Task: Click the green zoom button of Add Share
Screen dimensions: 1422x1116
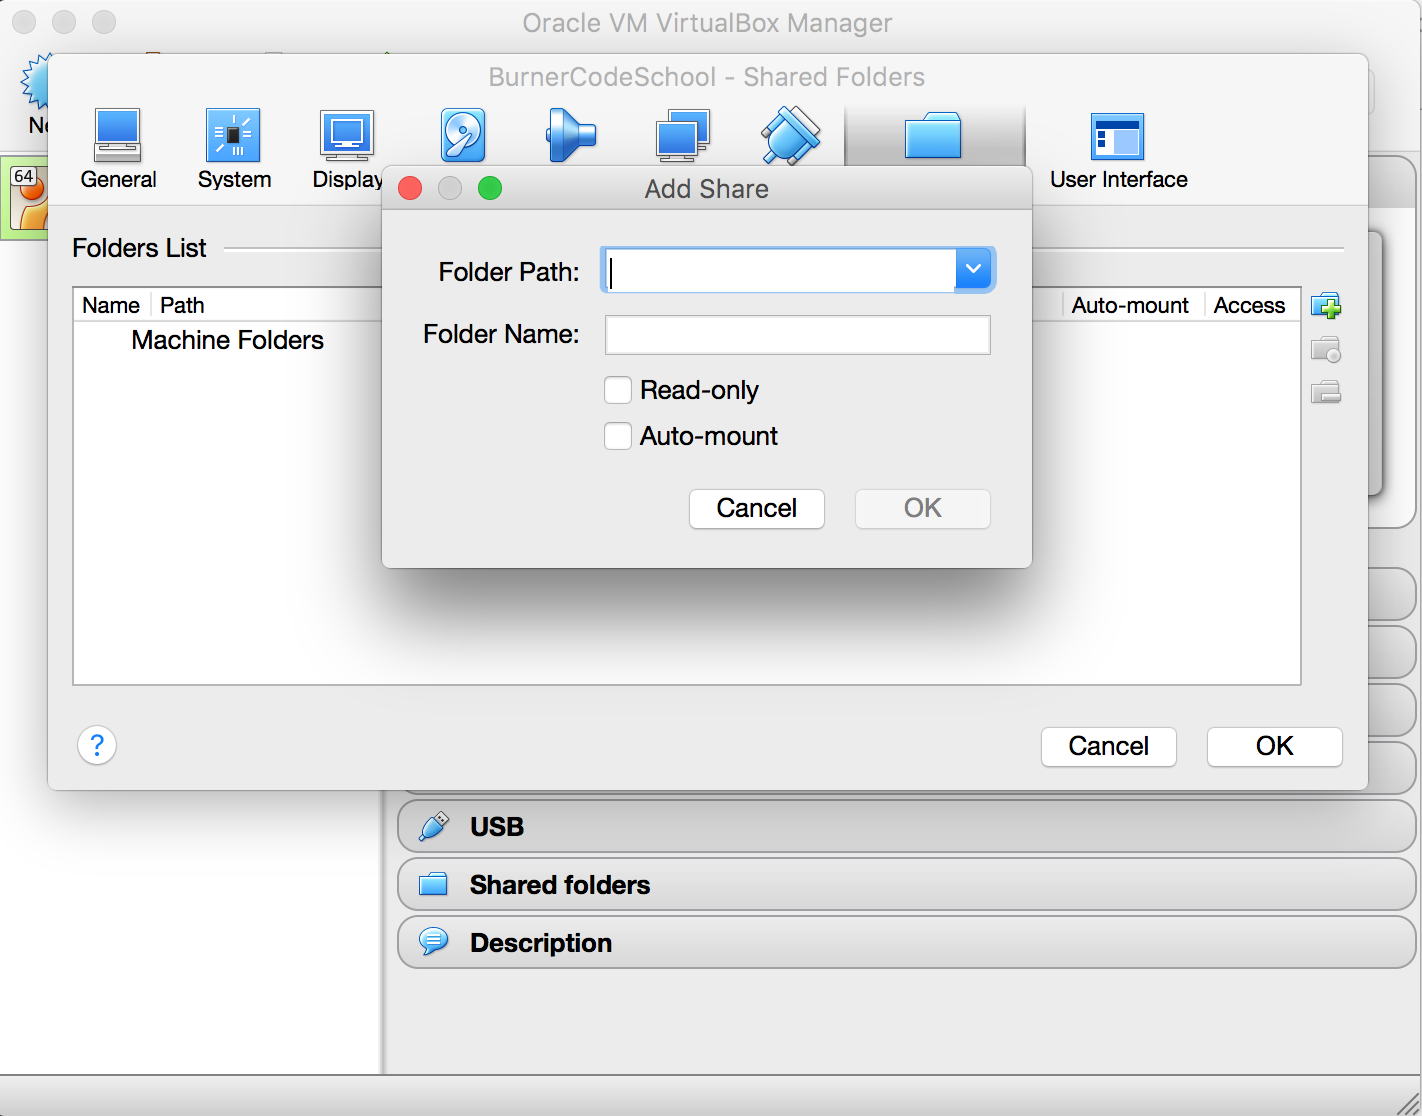Action: (490, 188)
